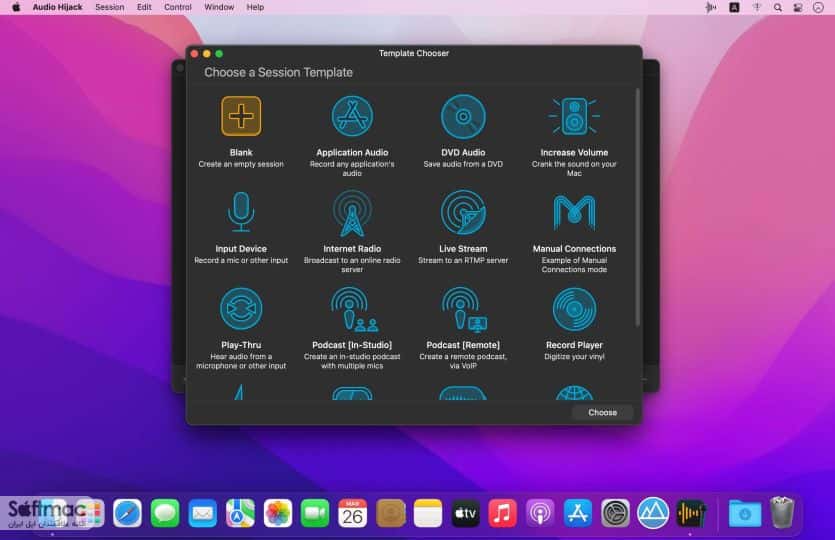Open the Siri icon in menu bar
This screenshot has width=835, height=540.
coord(818,7)
